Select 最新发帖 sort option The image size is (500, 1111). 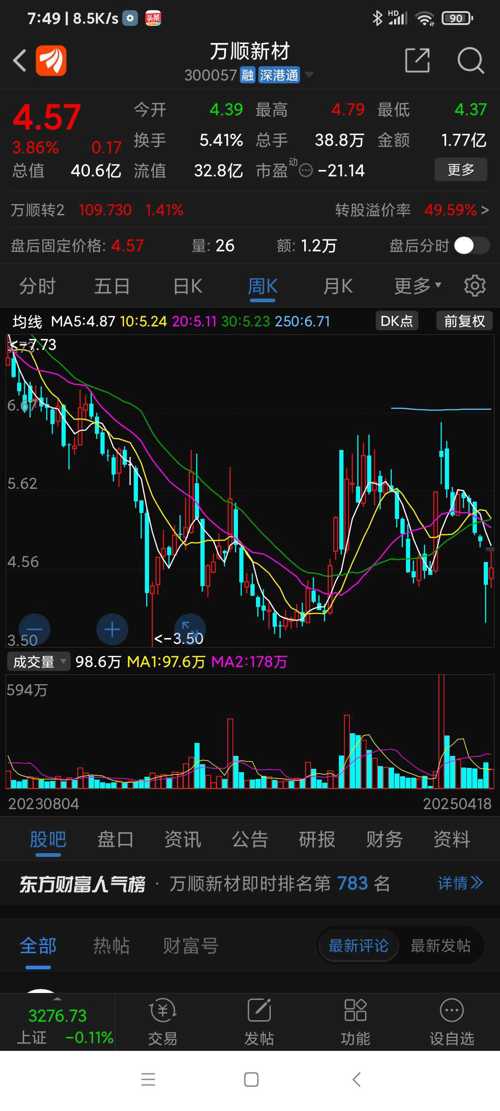pos(441,946)
